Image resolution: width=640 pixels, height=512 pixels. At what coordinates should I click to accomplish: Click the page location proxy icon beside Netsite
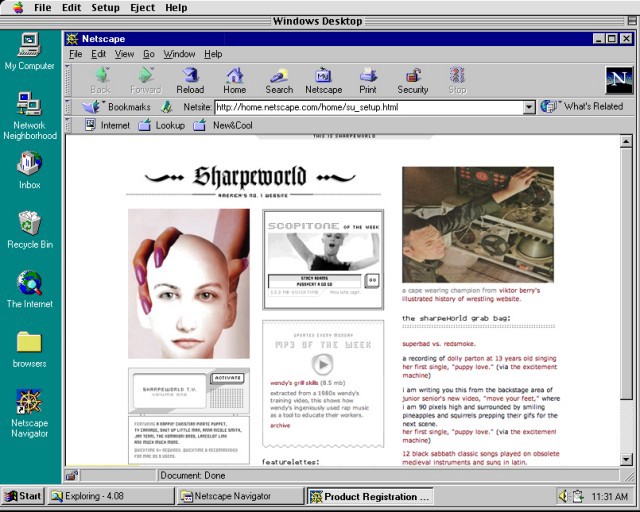pyautogui.click(x=166, y=107)
